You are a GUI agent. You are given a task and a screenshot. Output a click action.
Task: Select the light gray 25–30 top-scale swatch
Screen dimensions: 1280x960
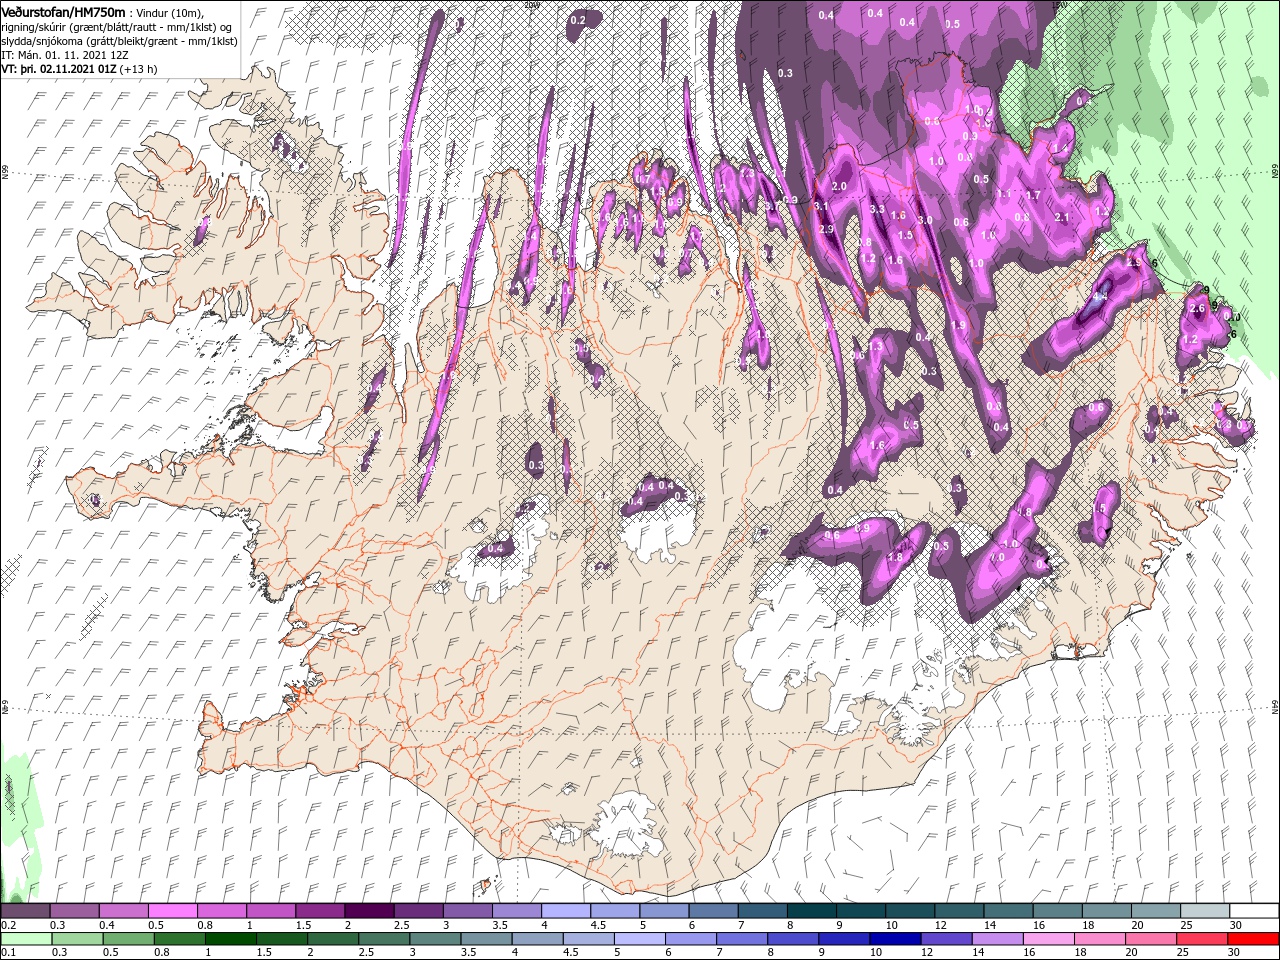click(x=1206, y=911)
